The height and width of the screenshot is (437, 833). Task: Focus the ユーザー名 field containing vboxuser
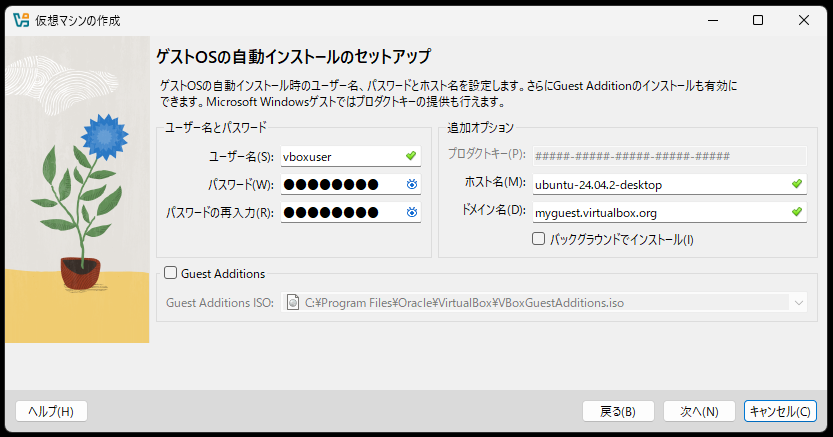pos(340,156)
